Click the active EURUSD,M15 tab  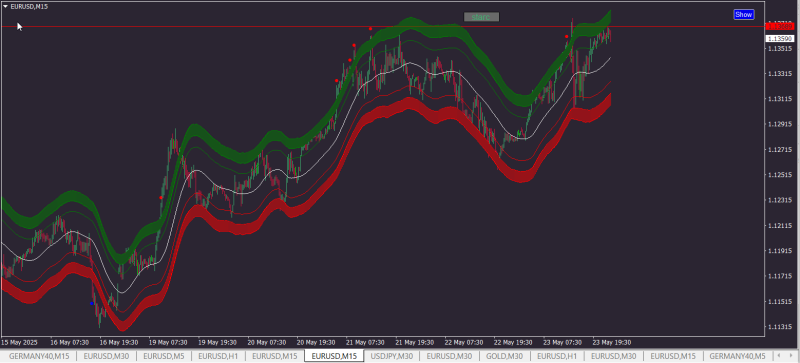tap(334, 356)
